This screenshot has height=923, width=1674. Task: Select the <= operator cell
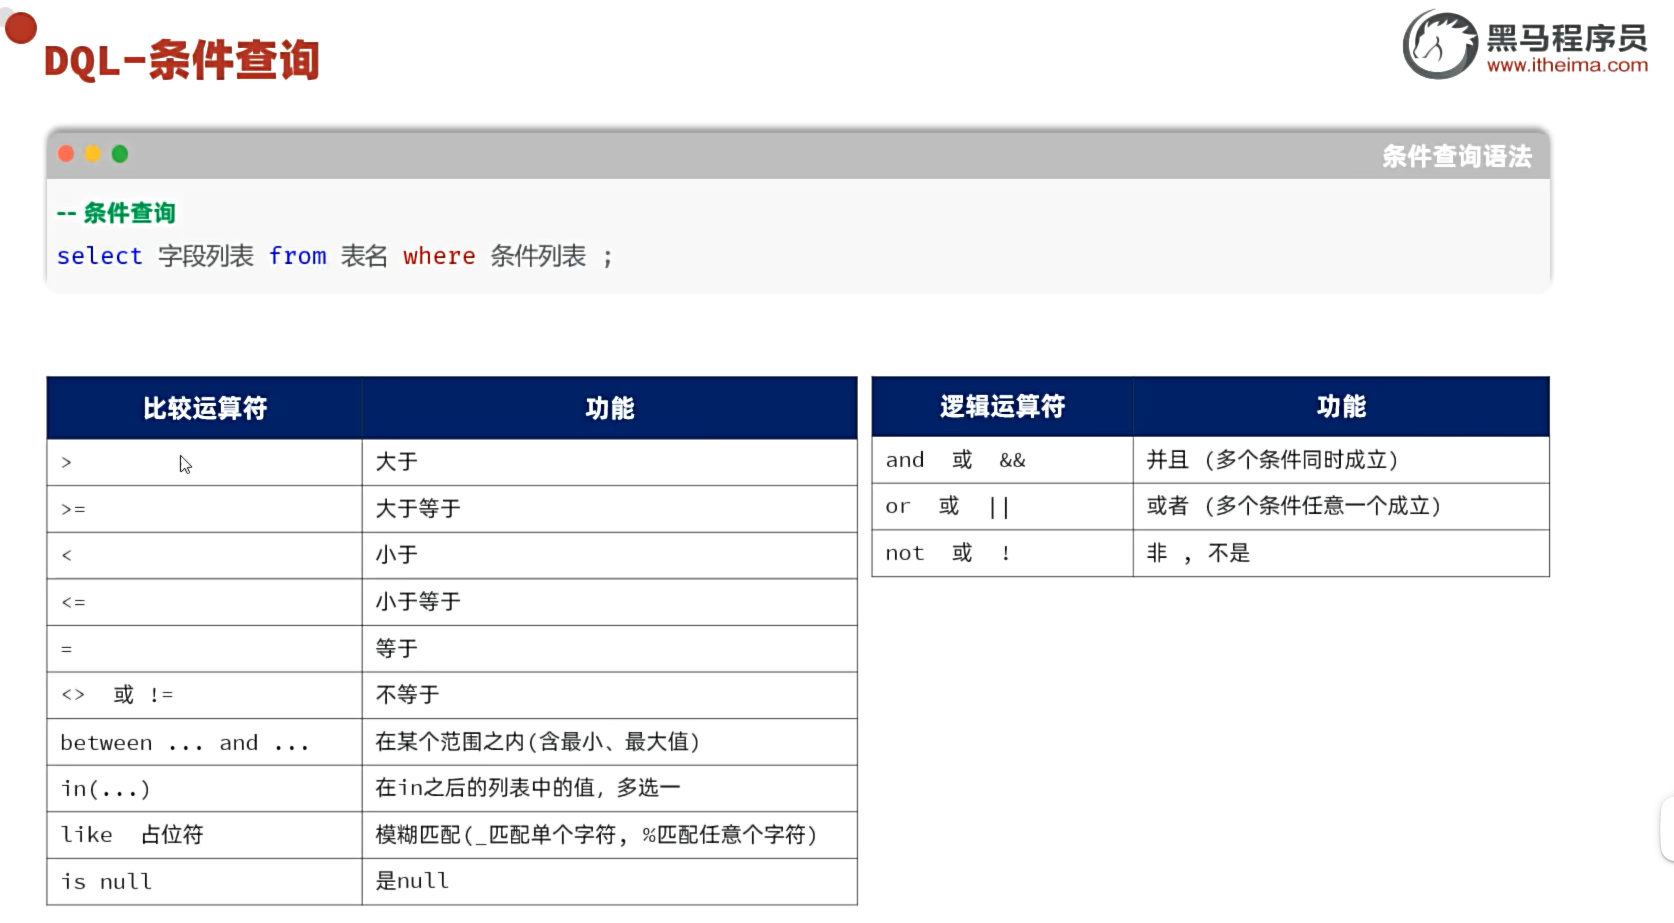click(204, 602)
